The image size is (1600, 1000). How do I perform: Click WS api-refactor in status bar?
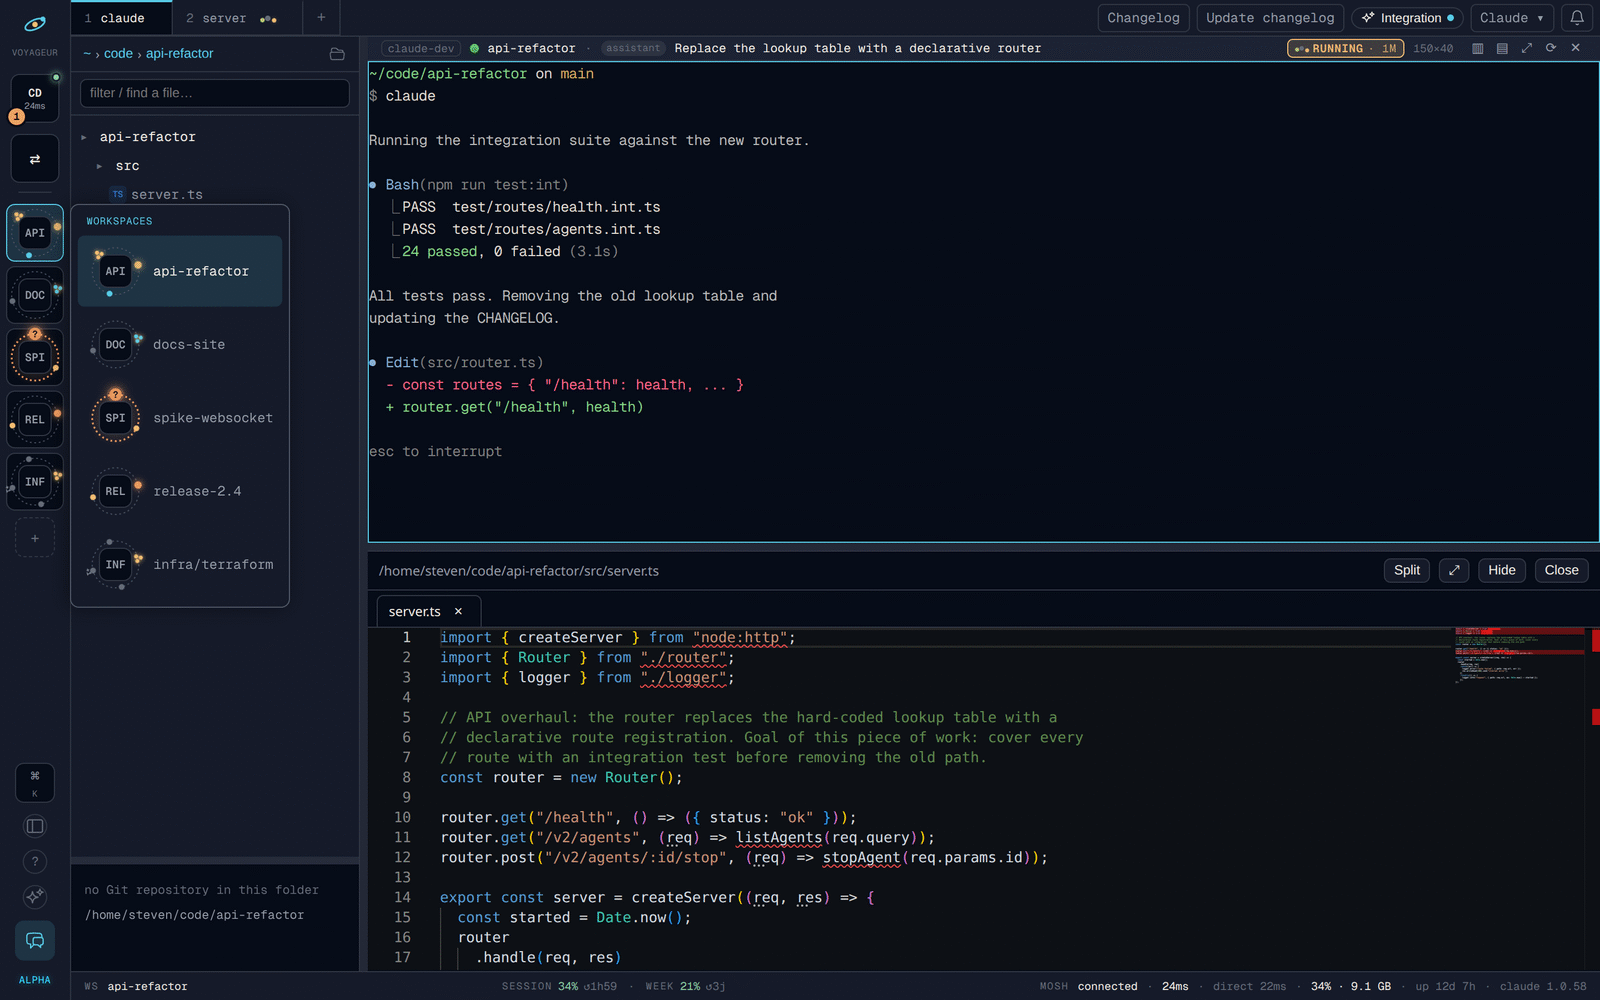(x=136, y=986)
